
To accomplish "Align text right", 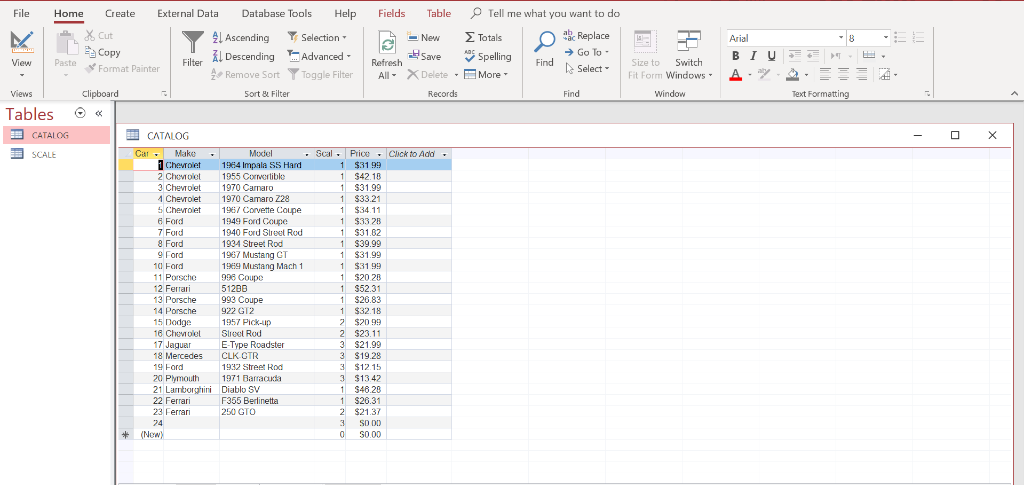I will coord(862,74).
